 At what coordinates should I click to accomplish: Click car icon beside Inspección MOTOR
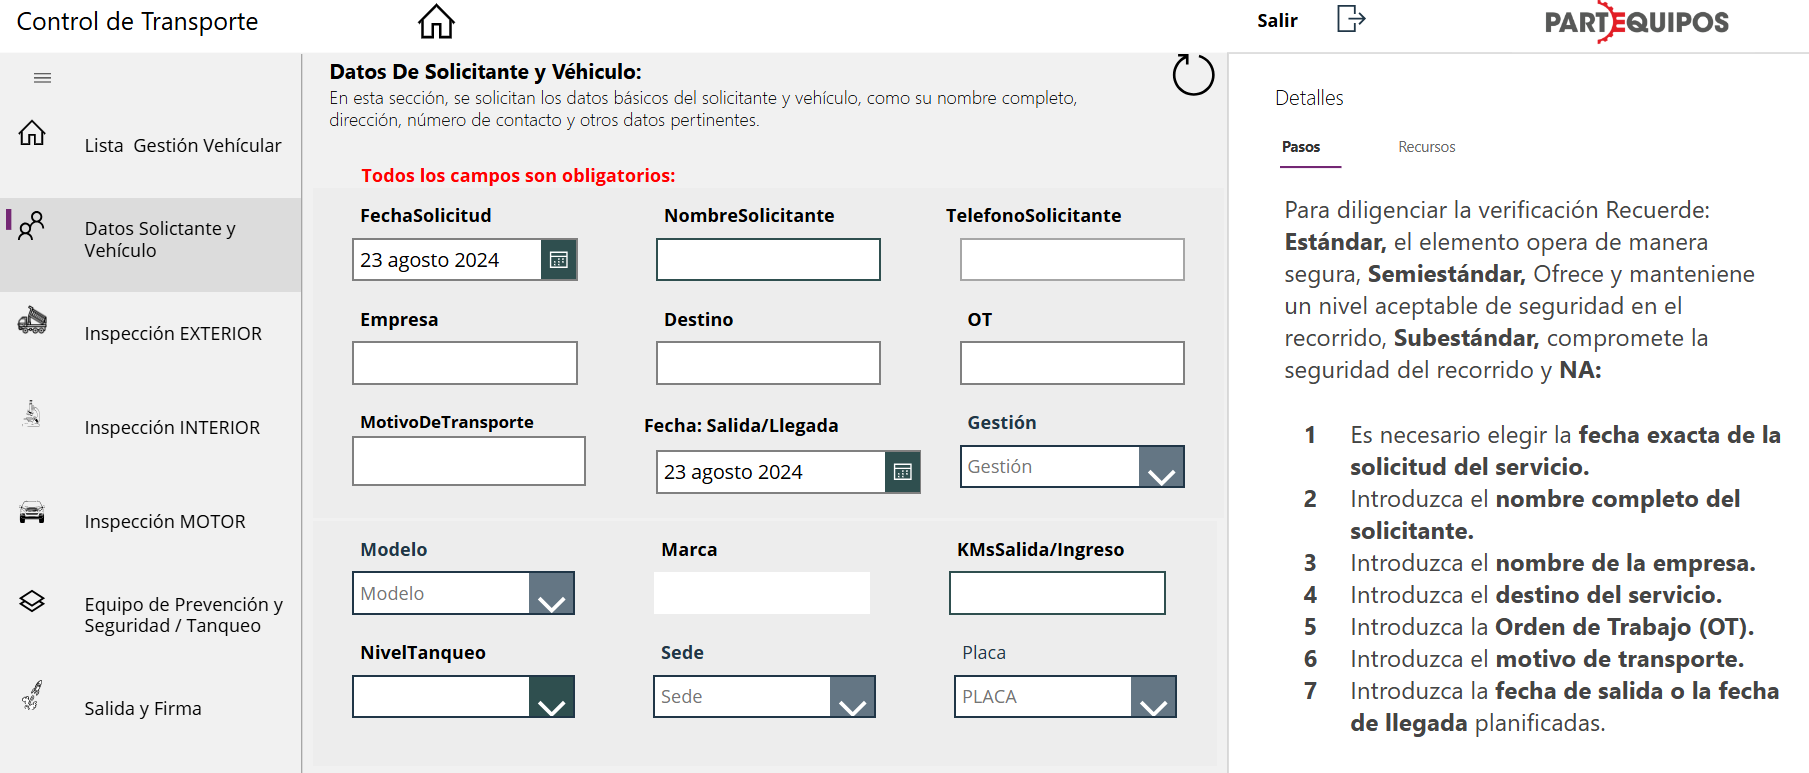tap(32, 512)
